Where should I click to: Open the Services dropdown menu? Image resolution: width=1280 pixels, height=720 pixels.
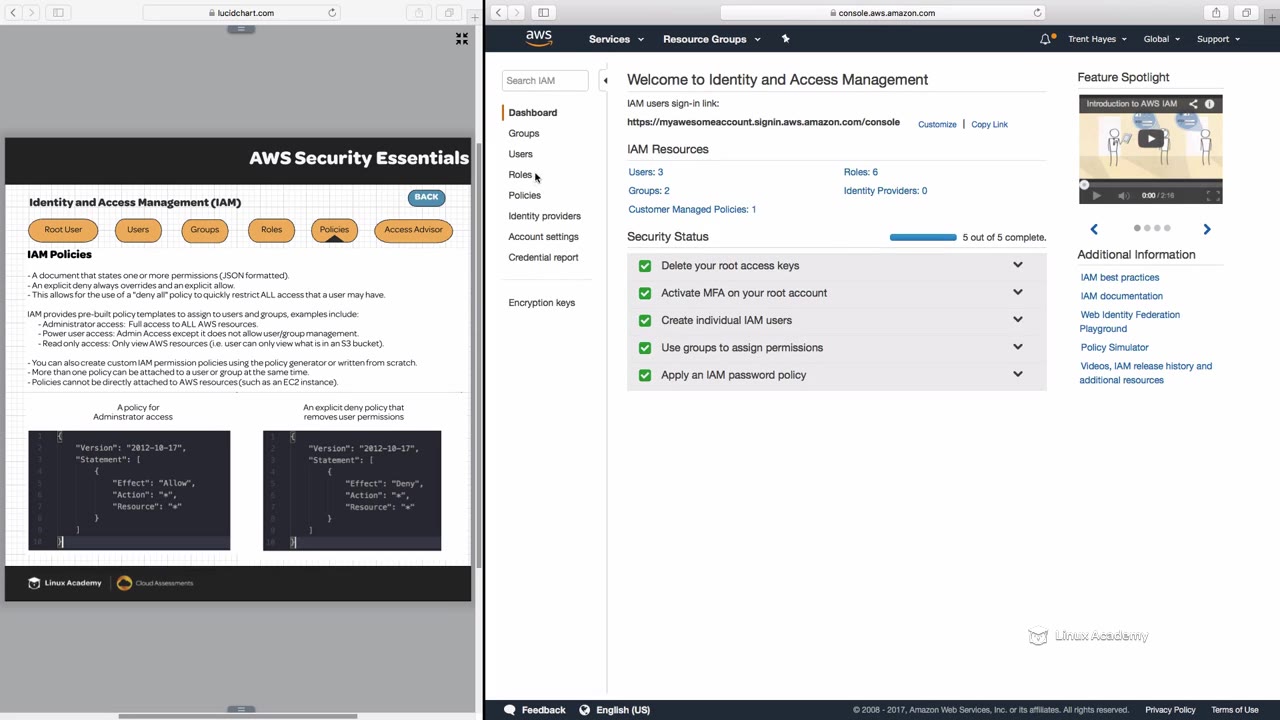coord(616,39)
